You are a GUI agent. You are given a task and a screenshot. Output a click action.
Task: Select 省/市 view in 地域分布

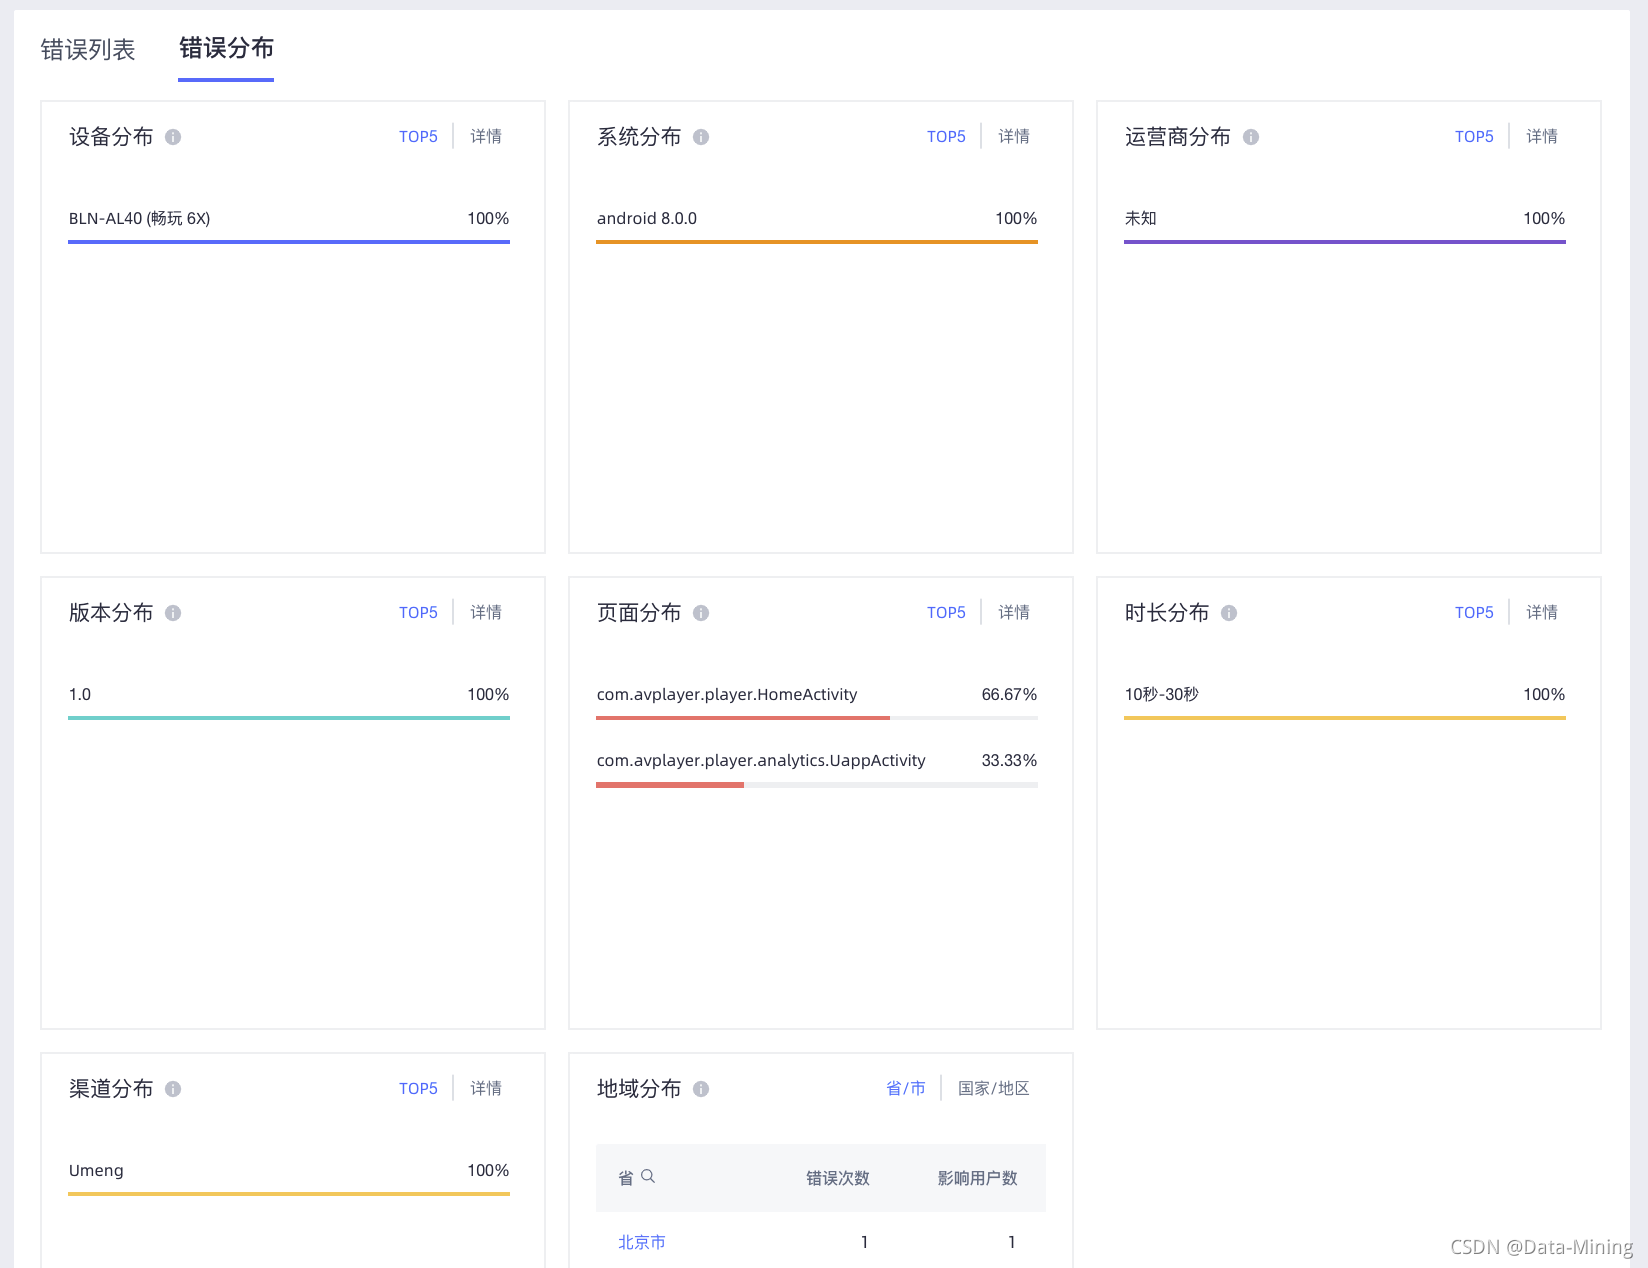906,1089
